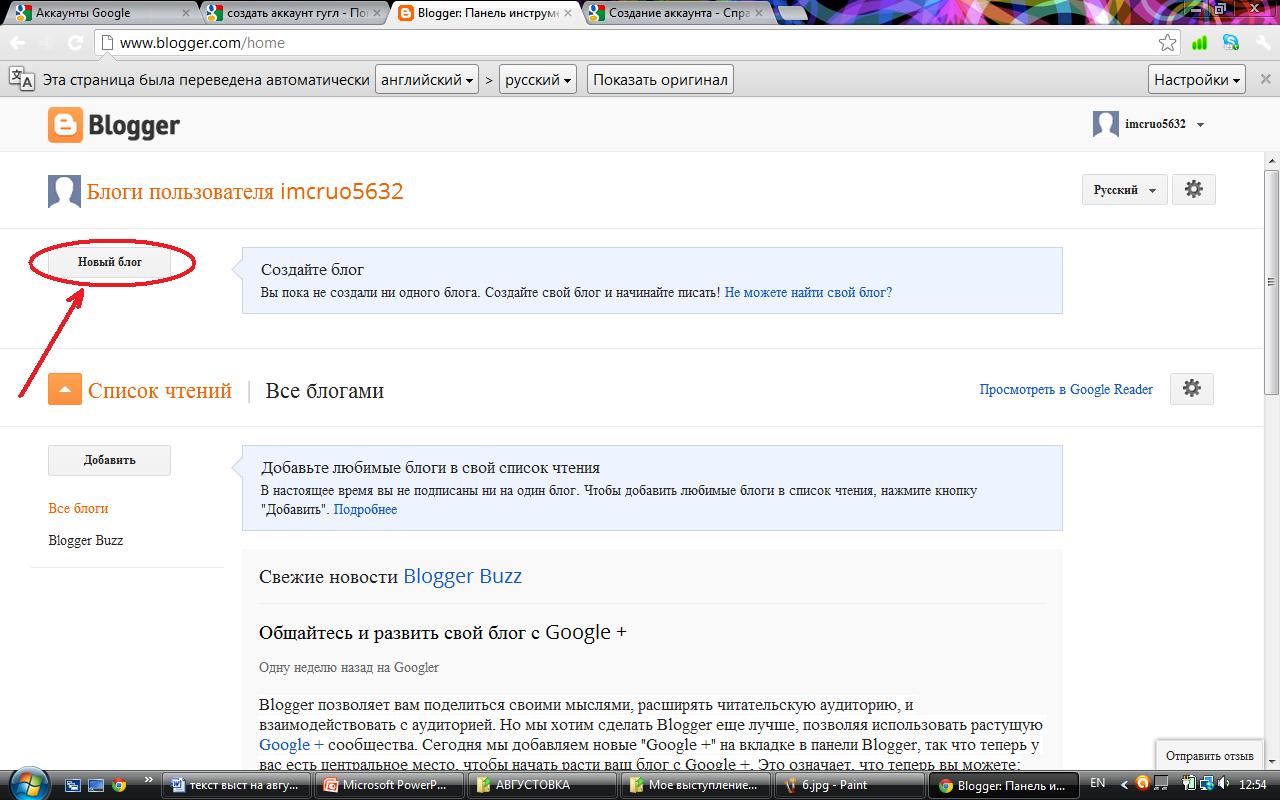Click the 'Добавить' button
Viewport: 1280px width, 800px height.
[109, 460]
